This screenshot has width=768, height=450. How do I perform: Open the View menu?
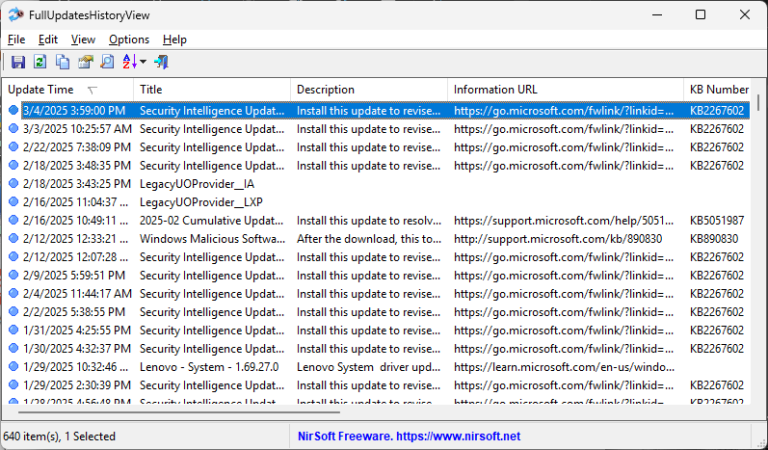click(83, 39)
